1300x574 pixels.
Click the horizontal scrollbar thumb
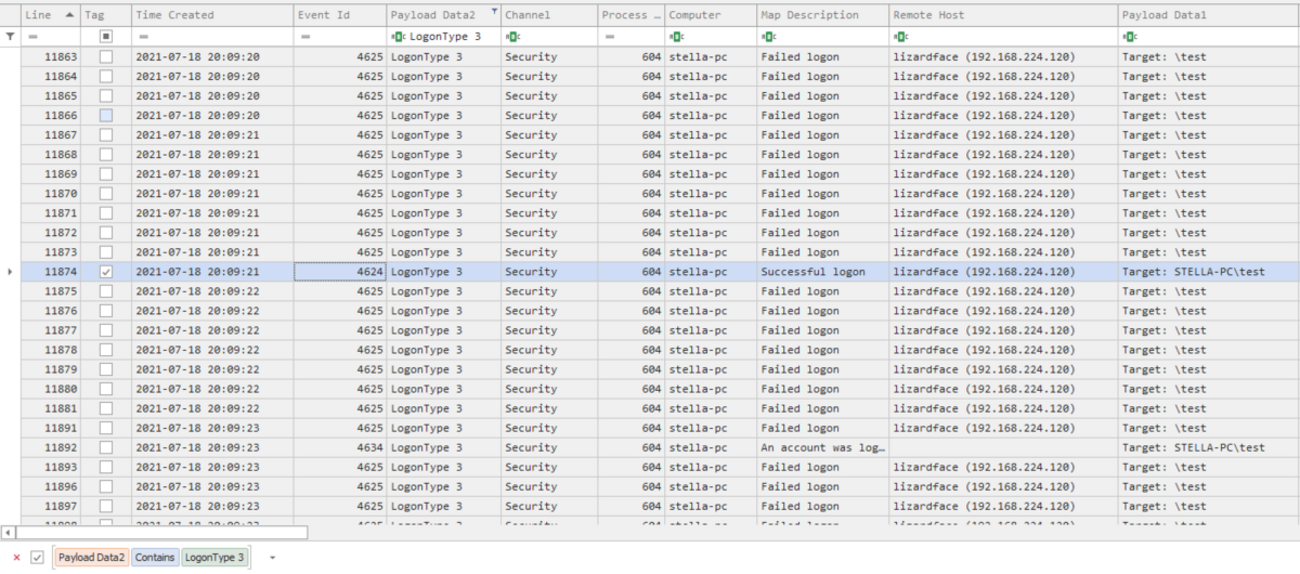point(161,533)
